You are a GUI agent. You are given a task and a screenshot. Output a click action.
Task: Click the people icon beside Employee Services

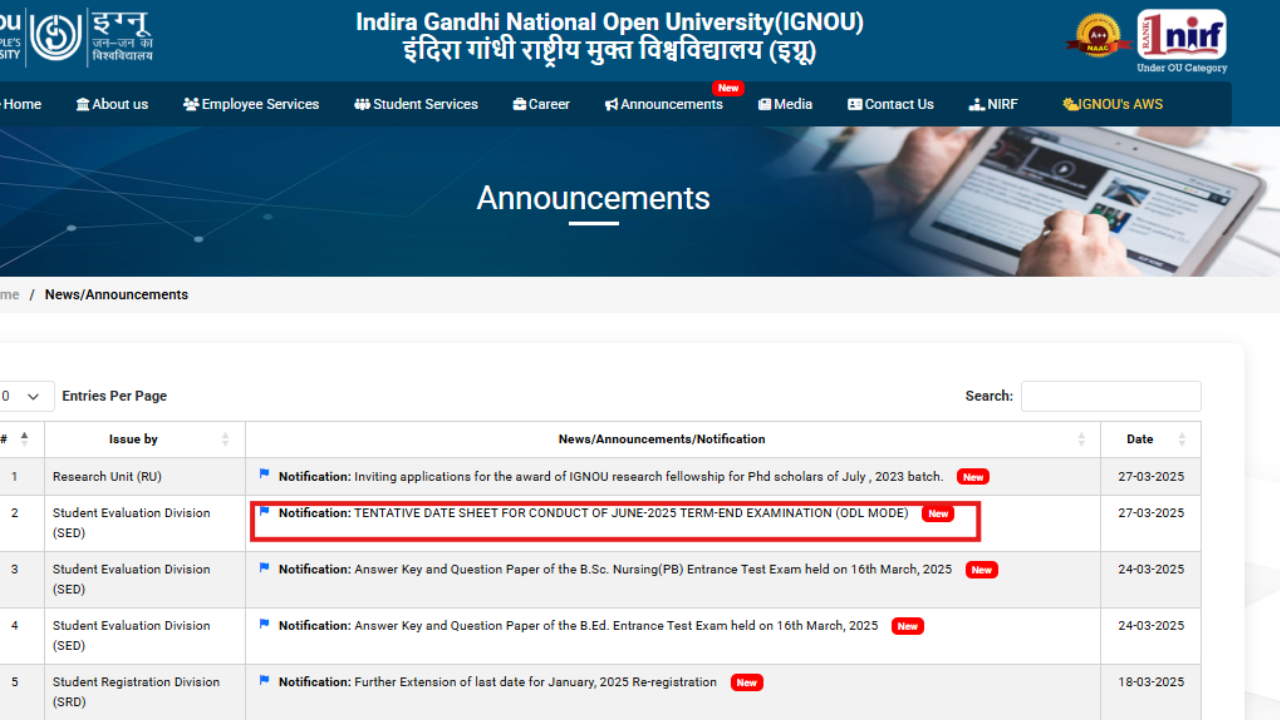[191, 104]
